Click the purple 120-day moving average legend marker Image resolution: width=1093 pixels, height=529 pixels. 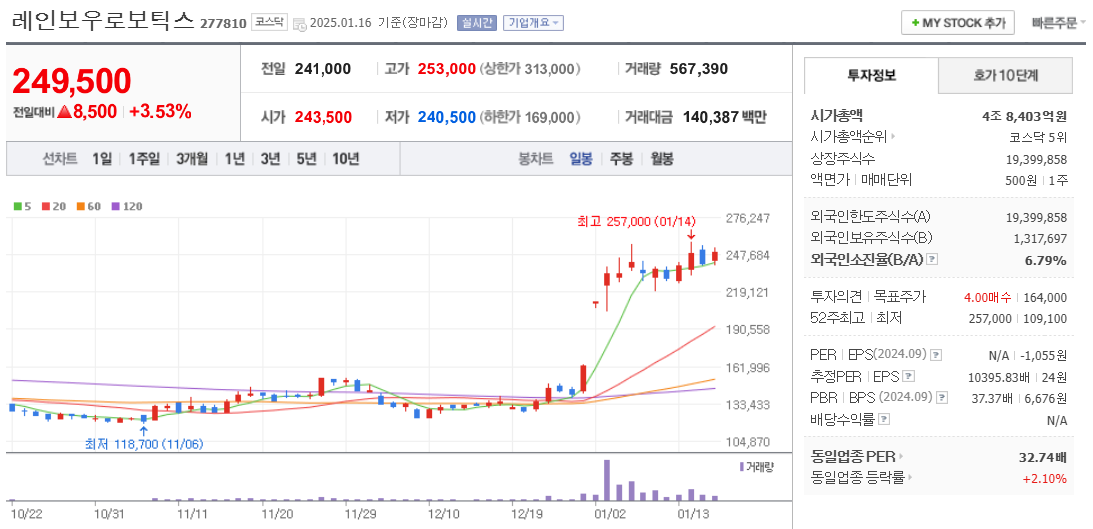114,206
